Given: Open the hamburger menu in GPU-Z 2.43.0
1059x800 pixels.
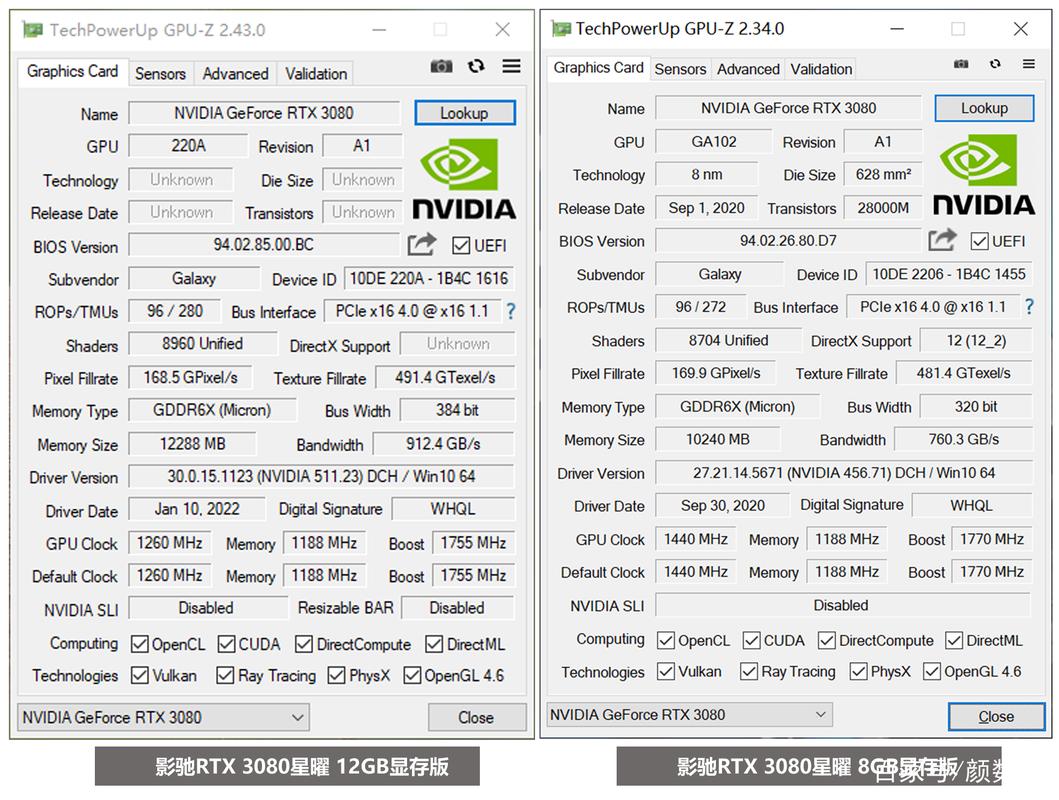Looking at the screenshot, I should click(510, 66).
